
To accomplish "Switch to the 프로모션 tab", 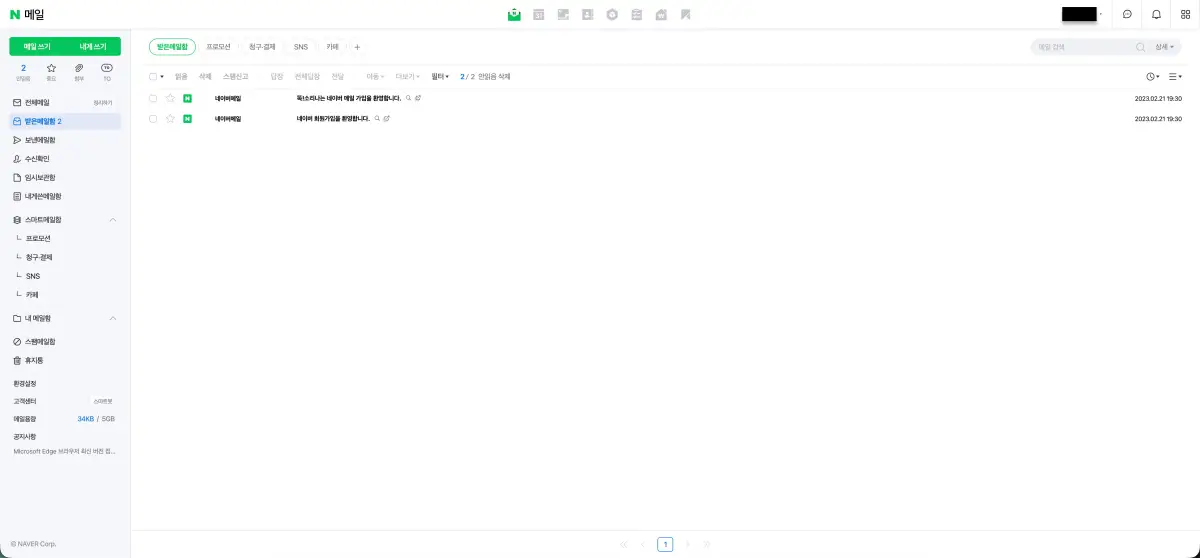I will pyautogui.click(x=218, y=47).
